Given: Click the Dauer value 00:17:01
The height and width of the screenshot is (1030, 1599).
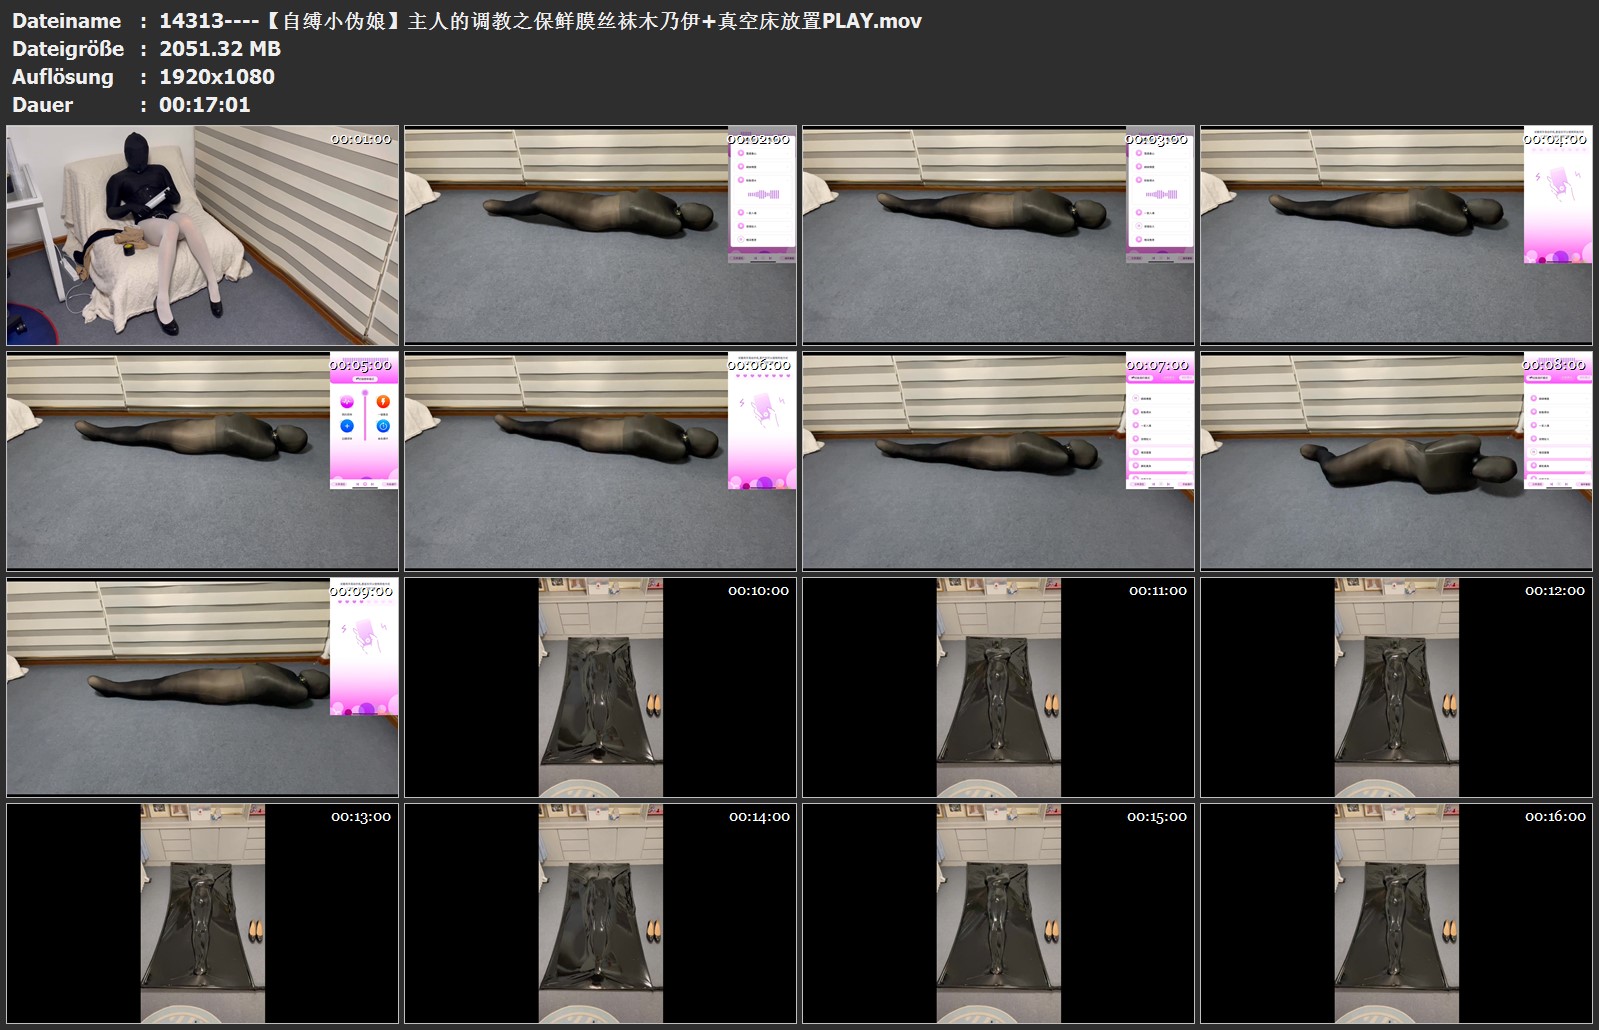Looking at the screenshot, I should [204, 105].
